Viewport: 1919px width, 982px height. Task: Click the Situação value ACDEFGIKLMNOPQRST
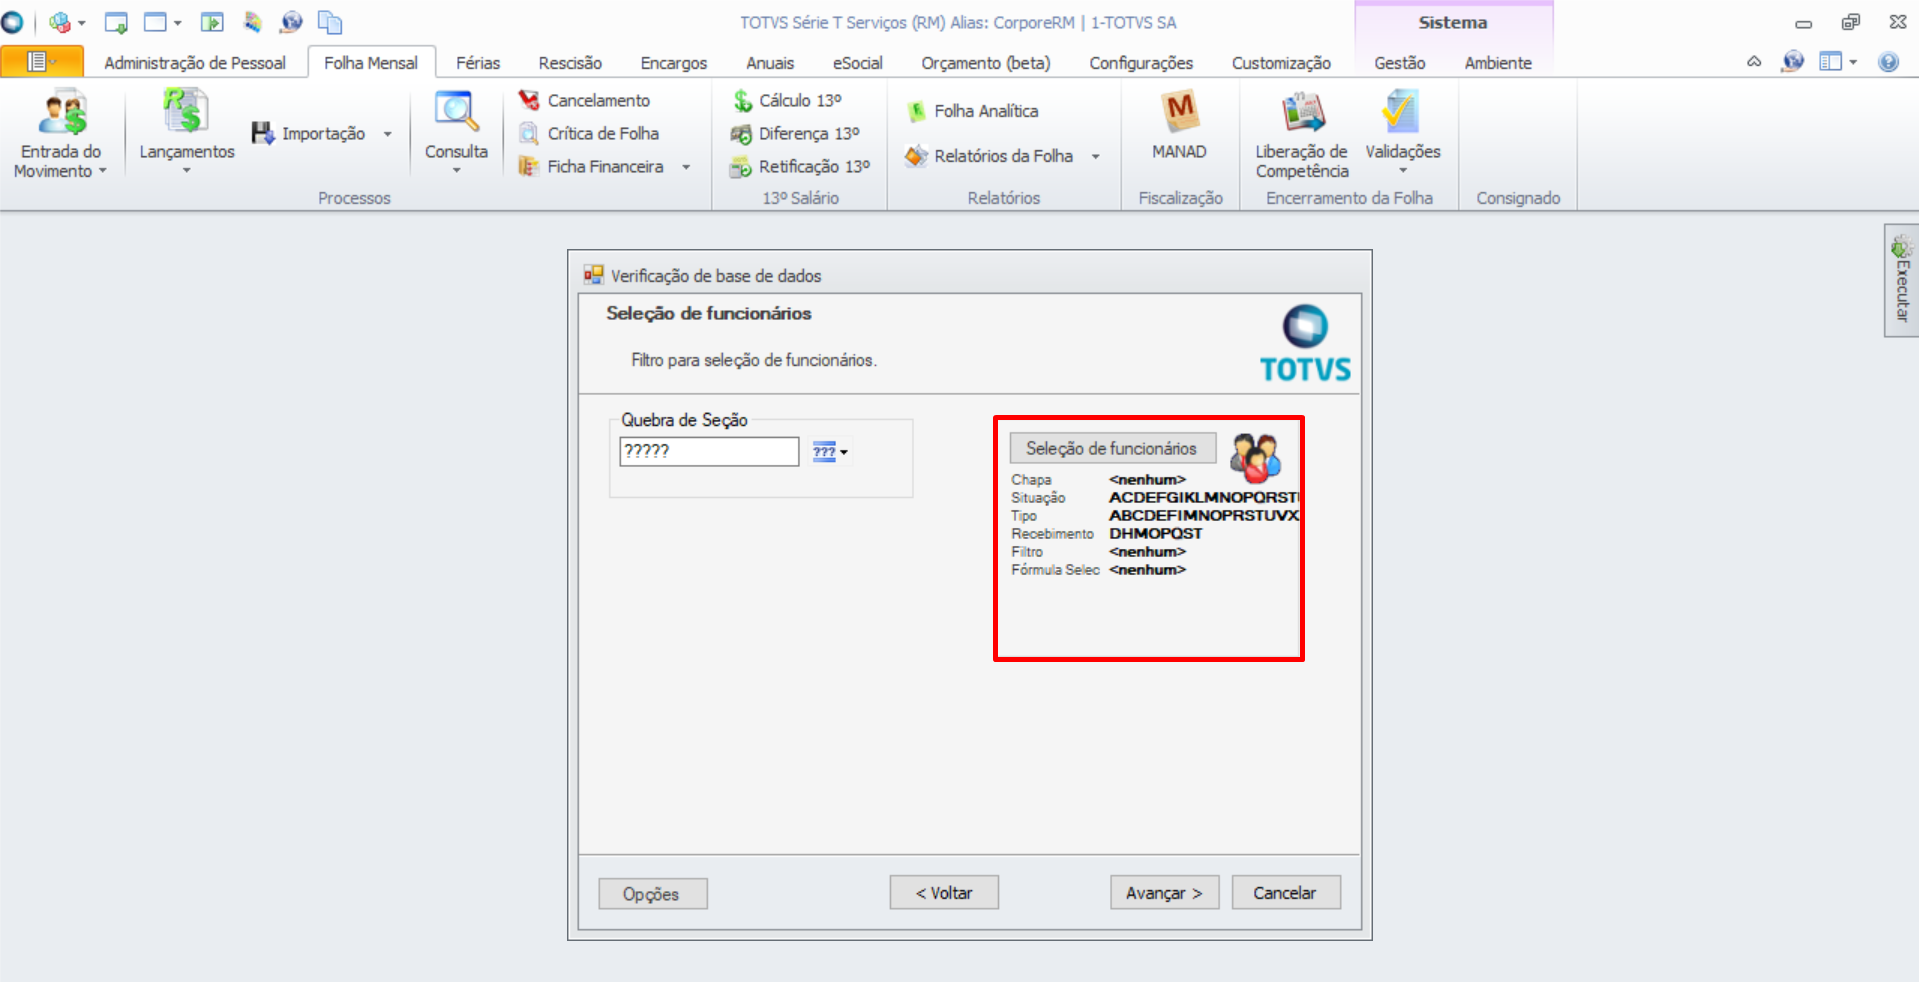[1204, 497]
